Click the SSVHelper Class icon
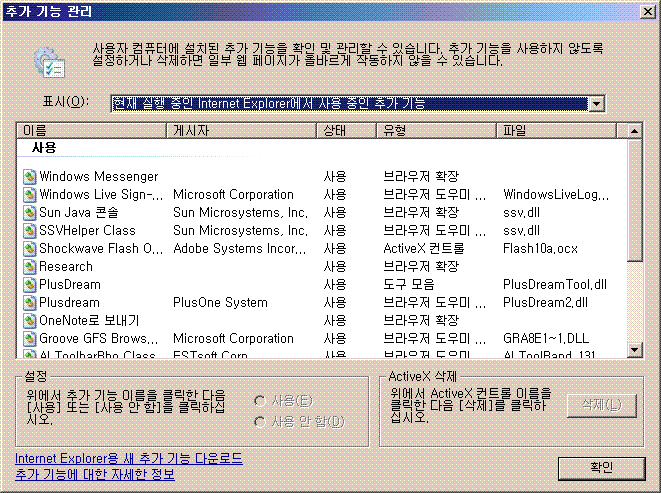The height and width of the screenshot is (493, 661). 29,231
